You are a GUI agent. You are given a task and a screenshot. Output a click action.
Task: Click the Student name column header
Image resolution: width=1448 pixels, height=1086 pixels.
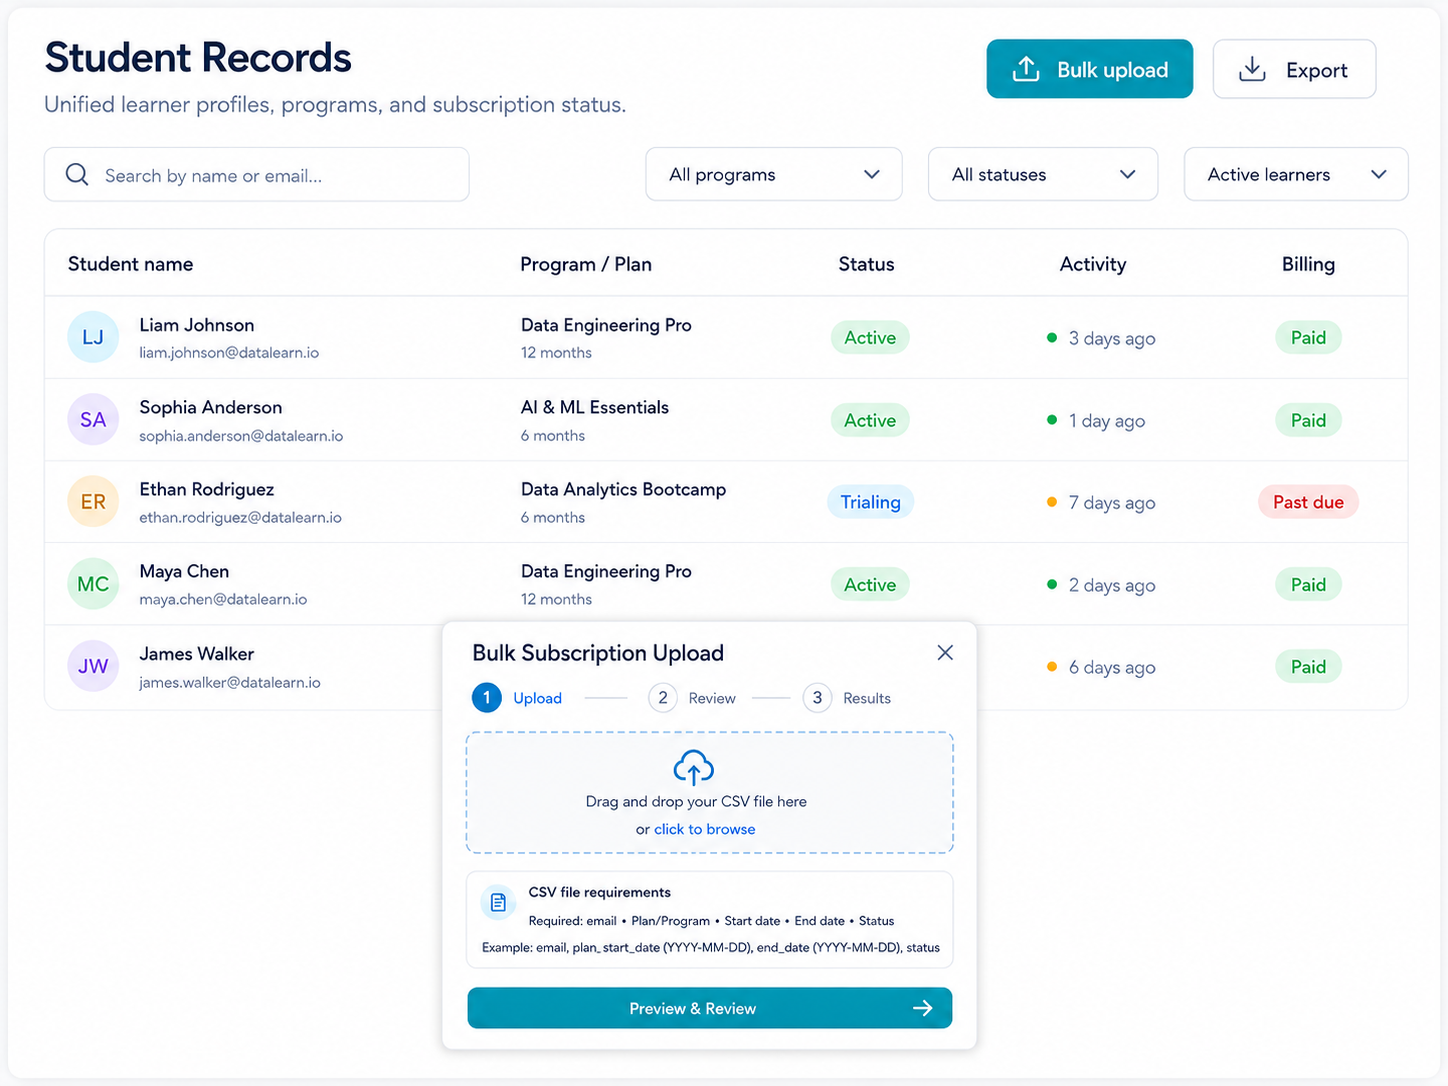pyautogui.click(x=131, y=264)
